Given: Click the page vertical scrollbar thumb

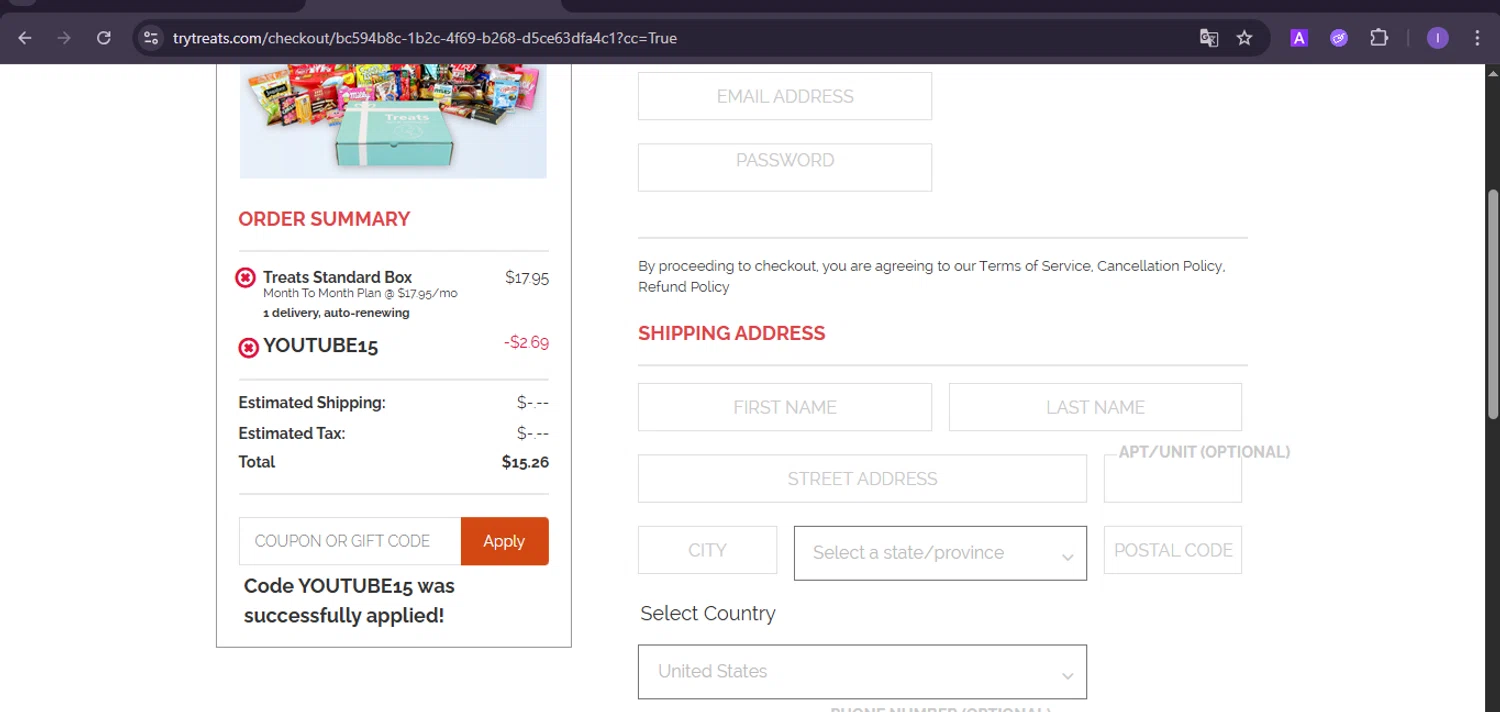Looking at the screenshot, I should (1493, 303).
